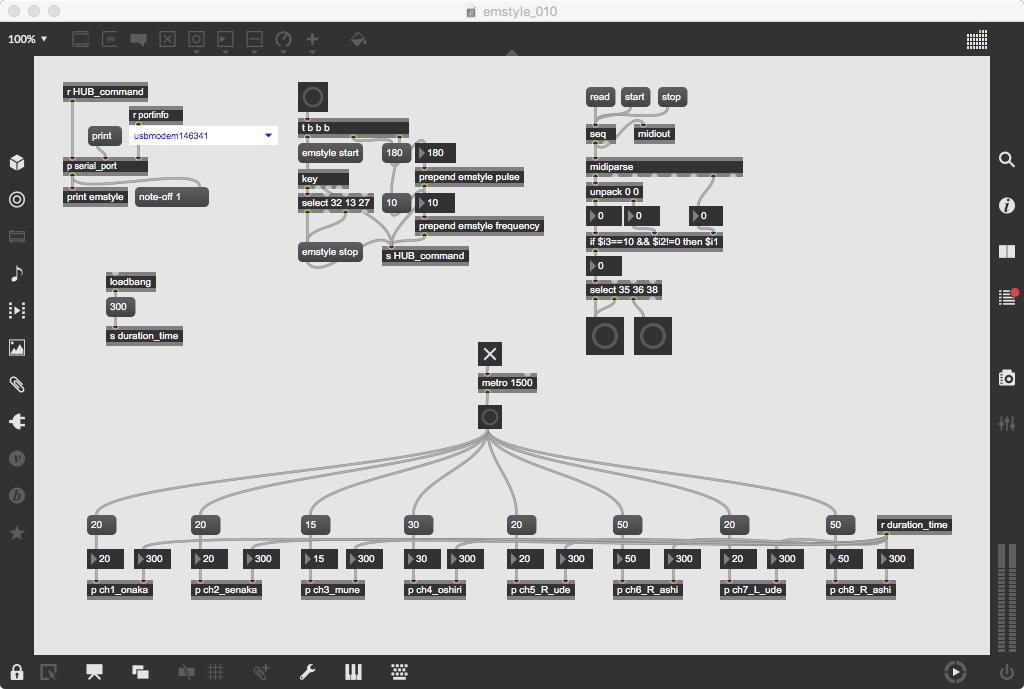Open the calendar grid icon top right
1024x689 pixels.
[976, 40]
